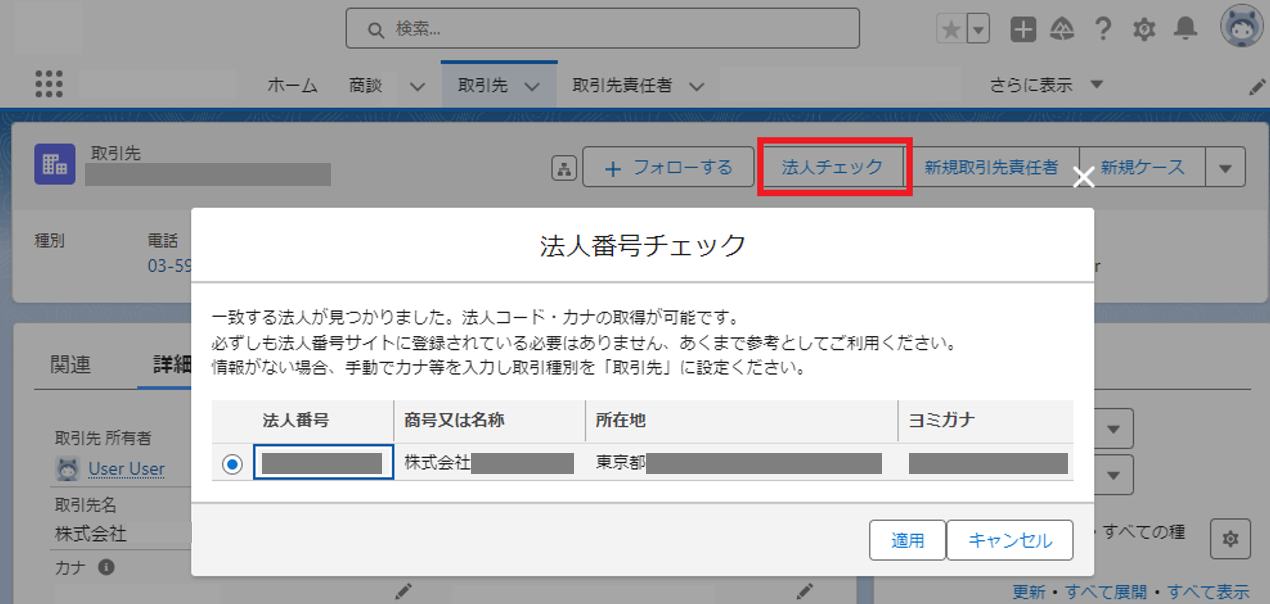Click the 取引先 account record icon

pyautogui.click(x=55, y=165)
